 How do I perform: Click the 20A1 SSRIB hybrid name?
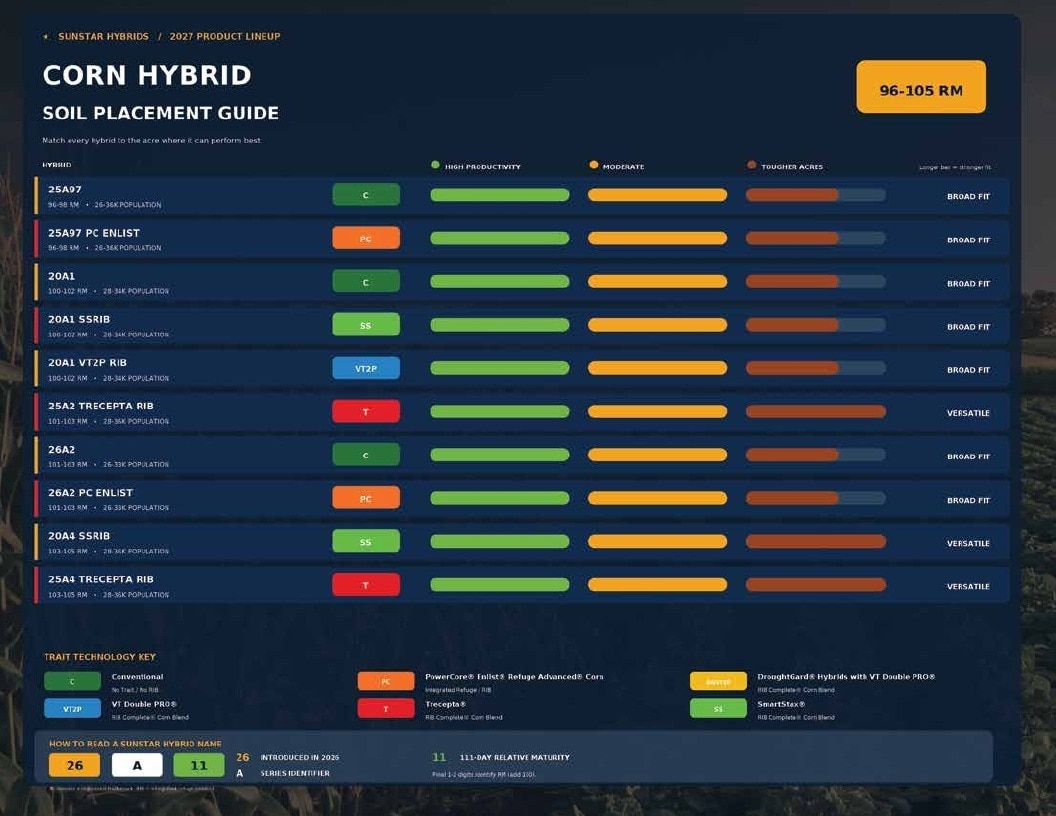pyautogui.click(x=79, y=319)
